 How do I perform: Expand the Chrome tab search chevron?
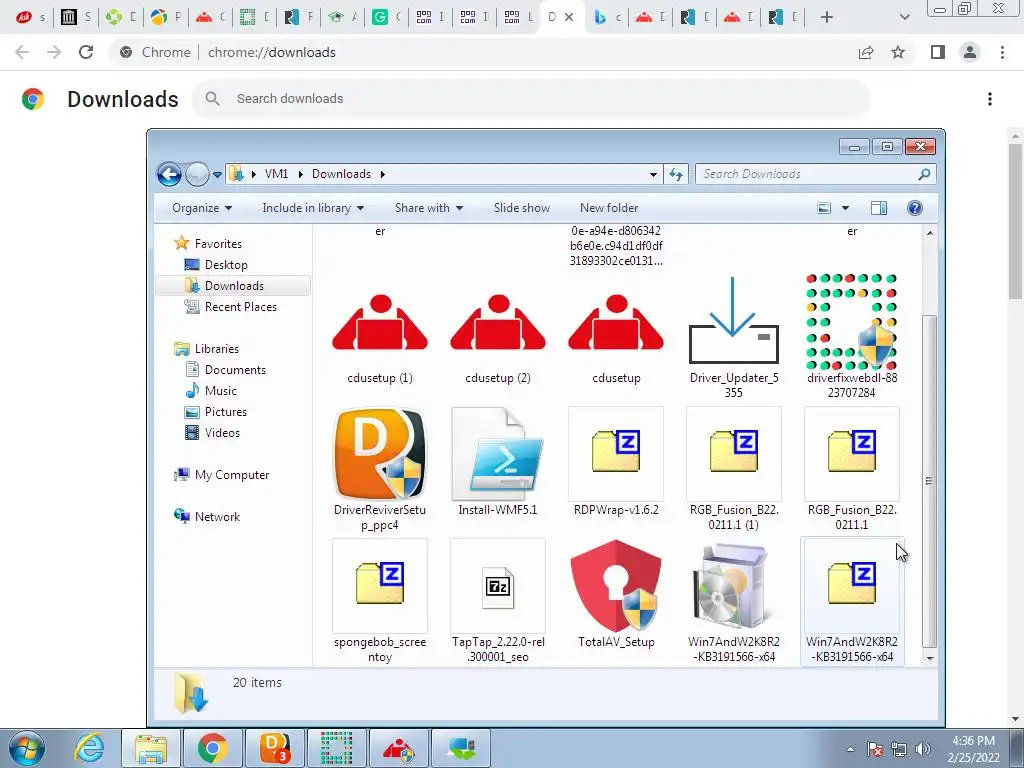904,17
